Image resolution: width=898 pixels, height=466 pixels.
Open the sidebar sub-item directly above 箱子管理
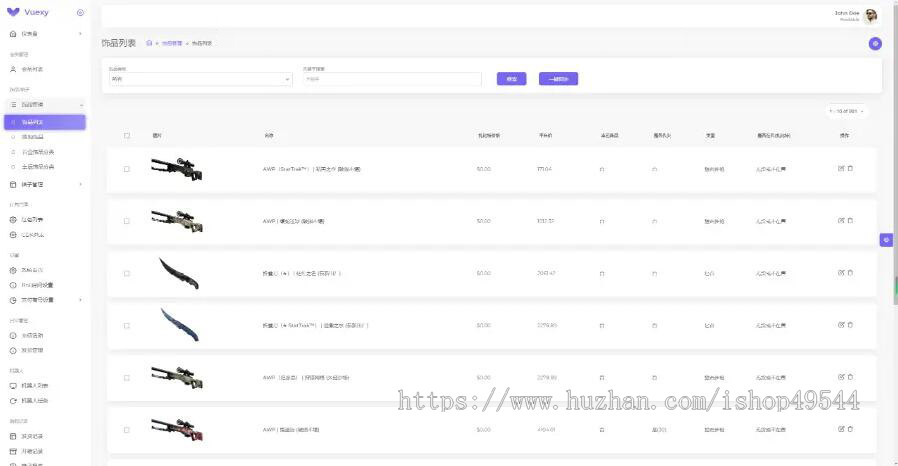[x=45, y=167]
